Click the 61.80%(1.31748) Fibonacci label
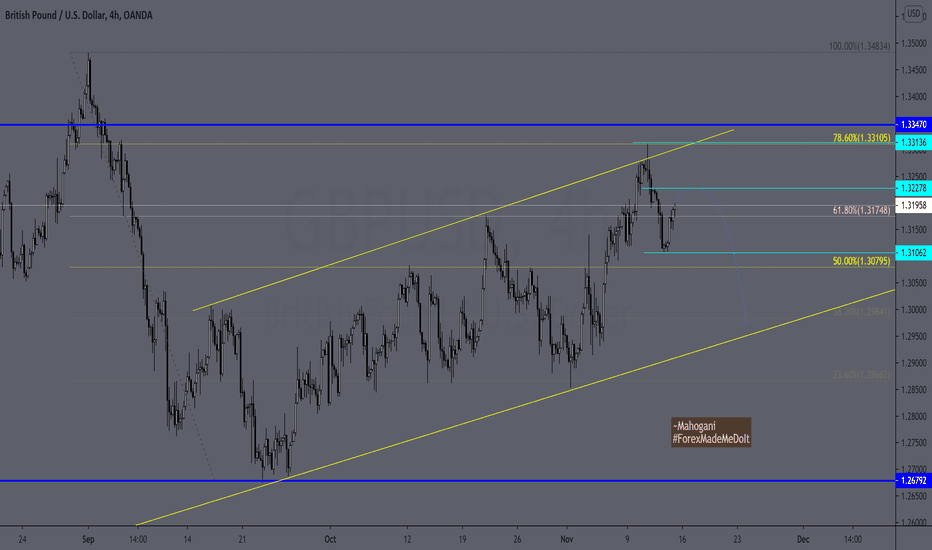The width and height of the screenshot is (932, 550). tap(861, 210)
